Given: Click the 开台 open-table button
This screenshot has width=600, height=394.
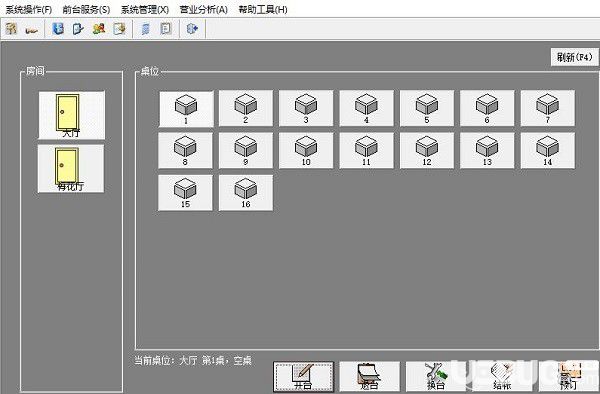Looking at the screenshot, I should click(x=303, y=377).
